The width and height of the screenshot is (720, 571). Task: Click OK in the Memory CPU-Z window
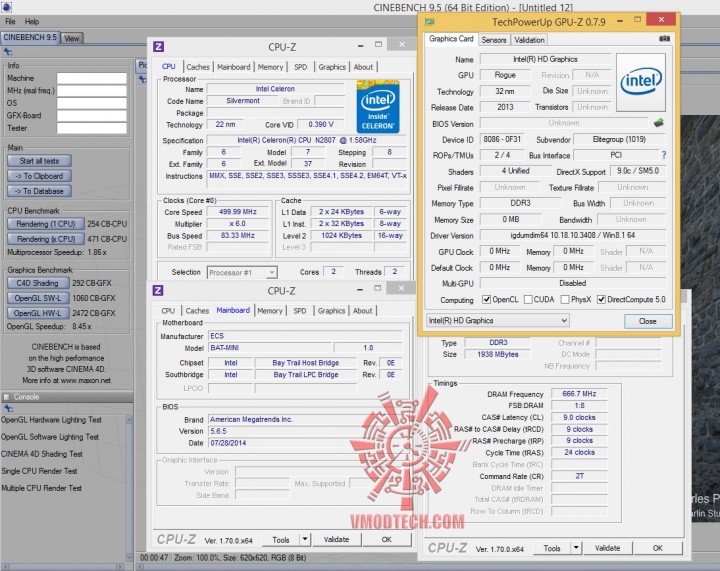(x=657, y=548)
